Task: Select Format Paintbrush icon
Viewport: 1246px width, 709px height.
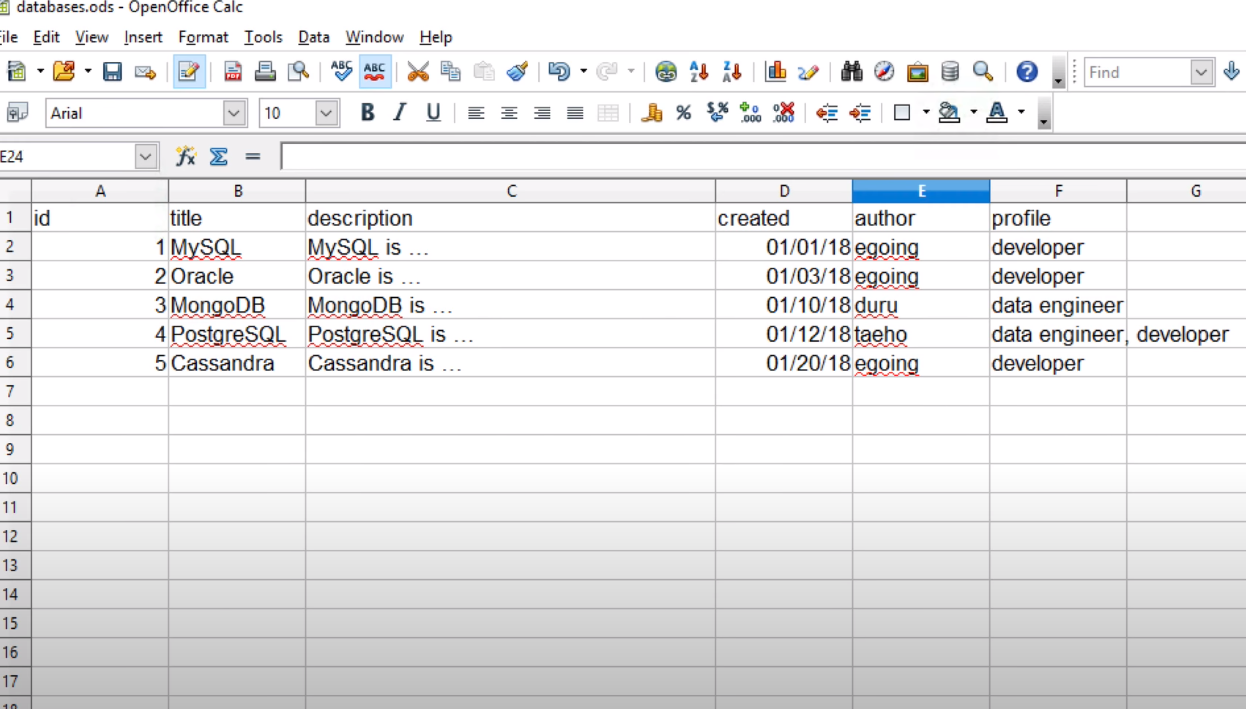Action: point(517,71)
